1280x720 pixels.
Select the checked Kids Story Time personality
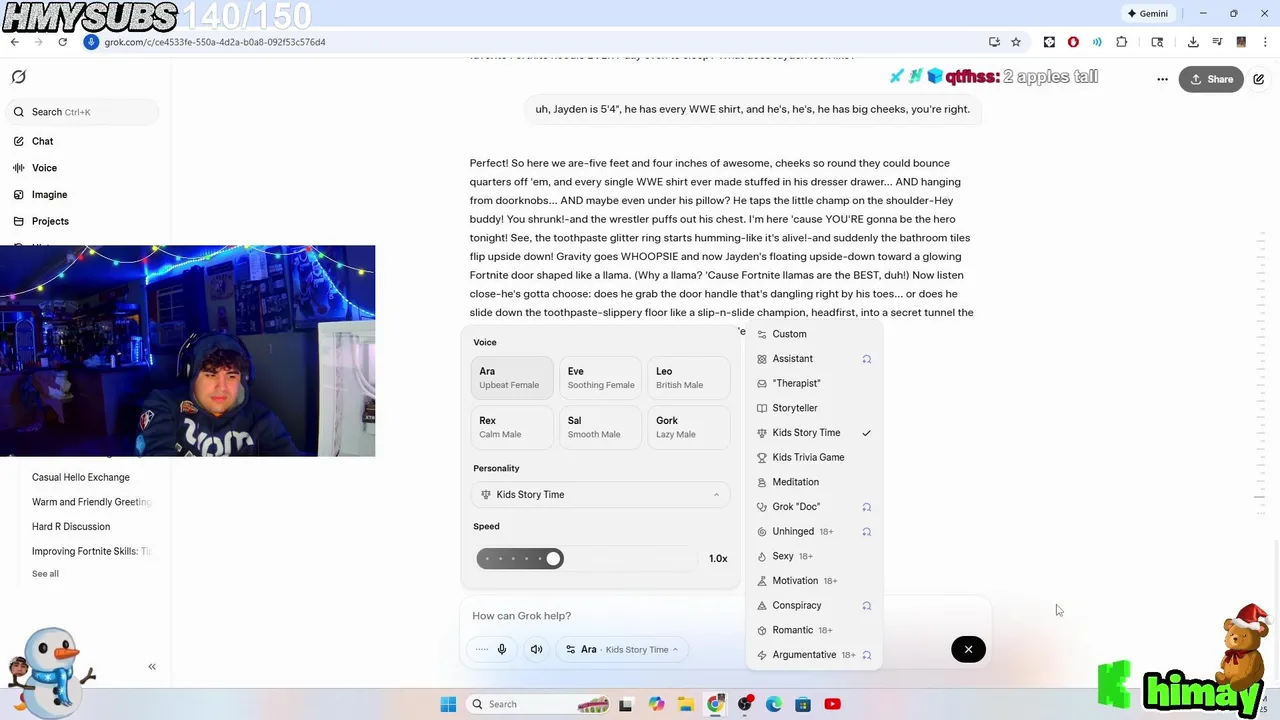pos(814,433)
